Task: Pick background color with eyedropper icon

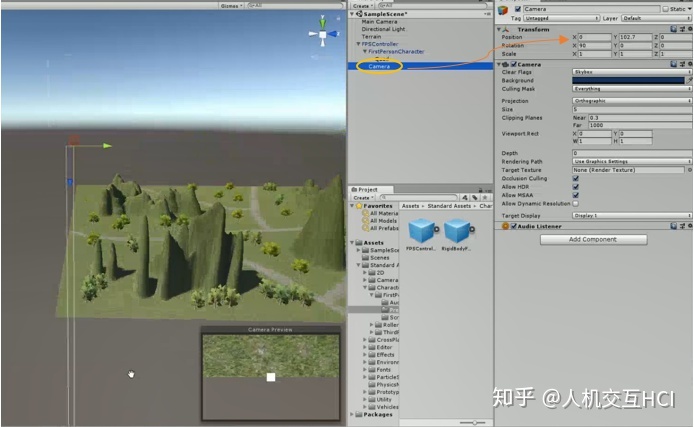Action: click(x=690, y=80)
